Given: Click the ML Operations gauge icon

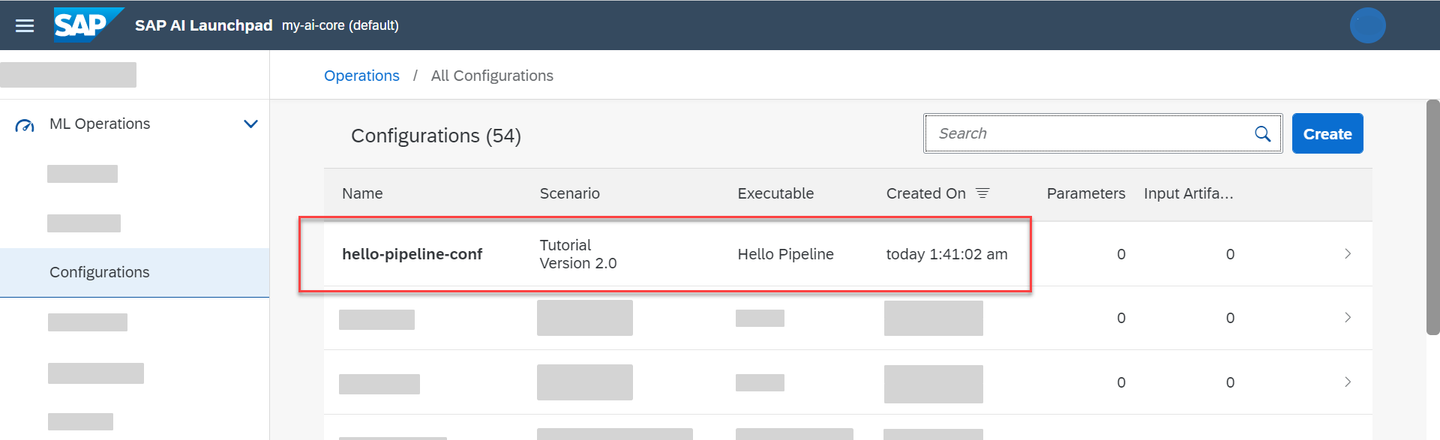Looking at the screenshot, I should pyautogui.click(x=25, y=125).
